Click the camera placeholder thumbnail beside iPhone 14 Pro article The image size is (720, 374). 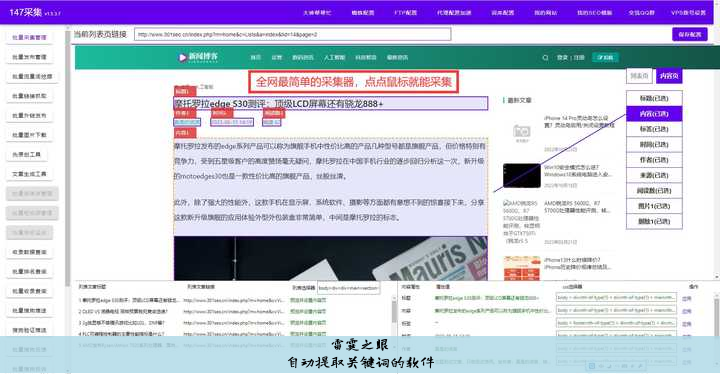click(522, 132)
